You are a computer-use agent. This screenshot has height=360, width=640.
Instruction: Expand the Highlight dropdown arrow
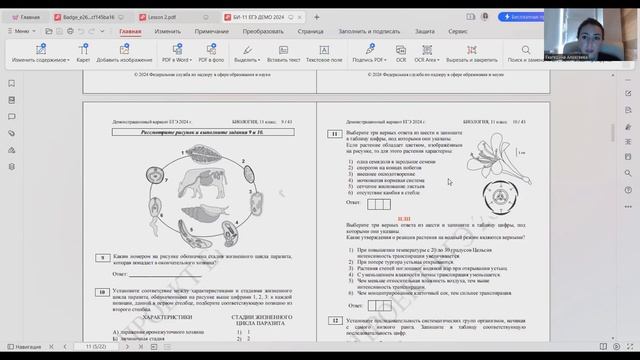(x=259, y=60)
